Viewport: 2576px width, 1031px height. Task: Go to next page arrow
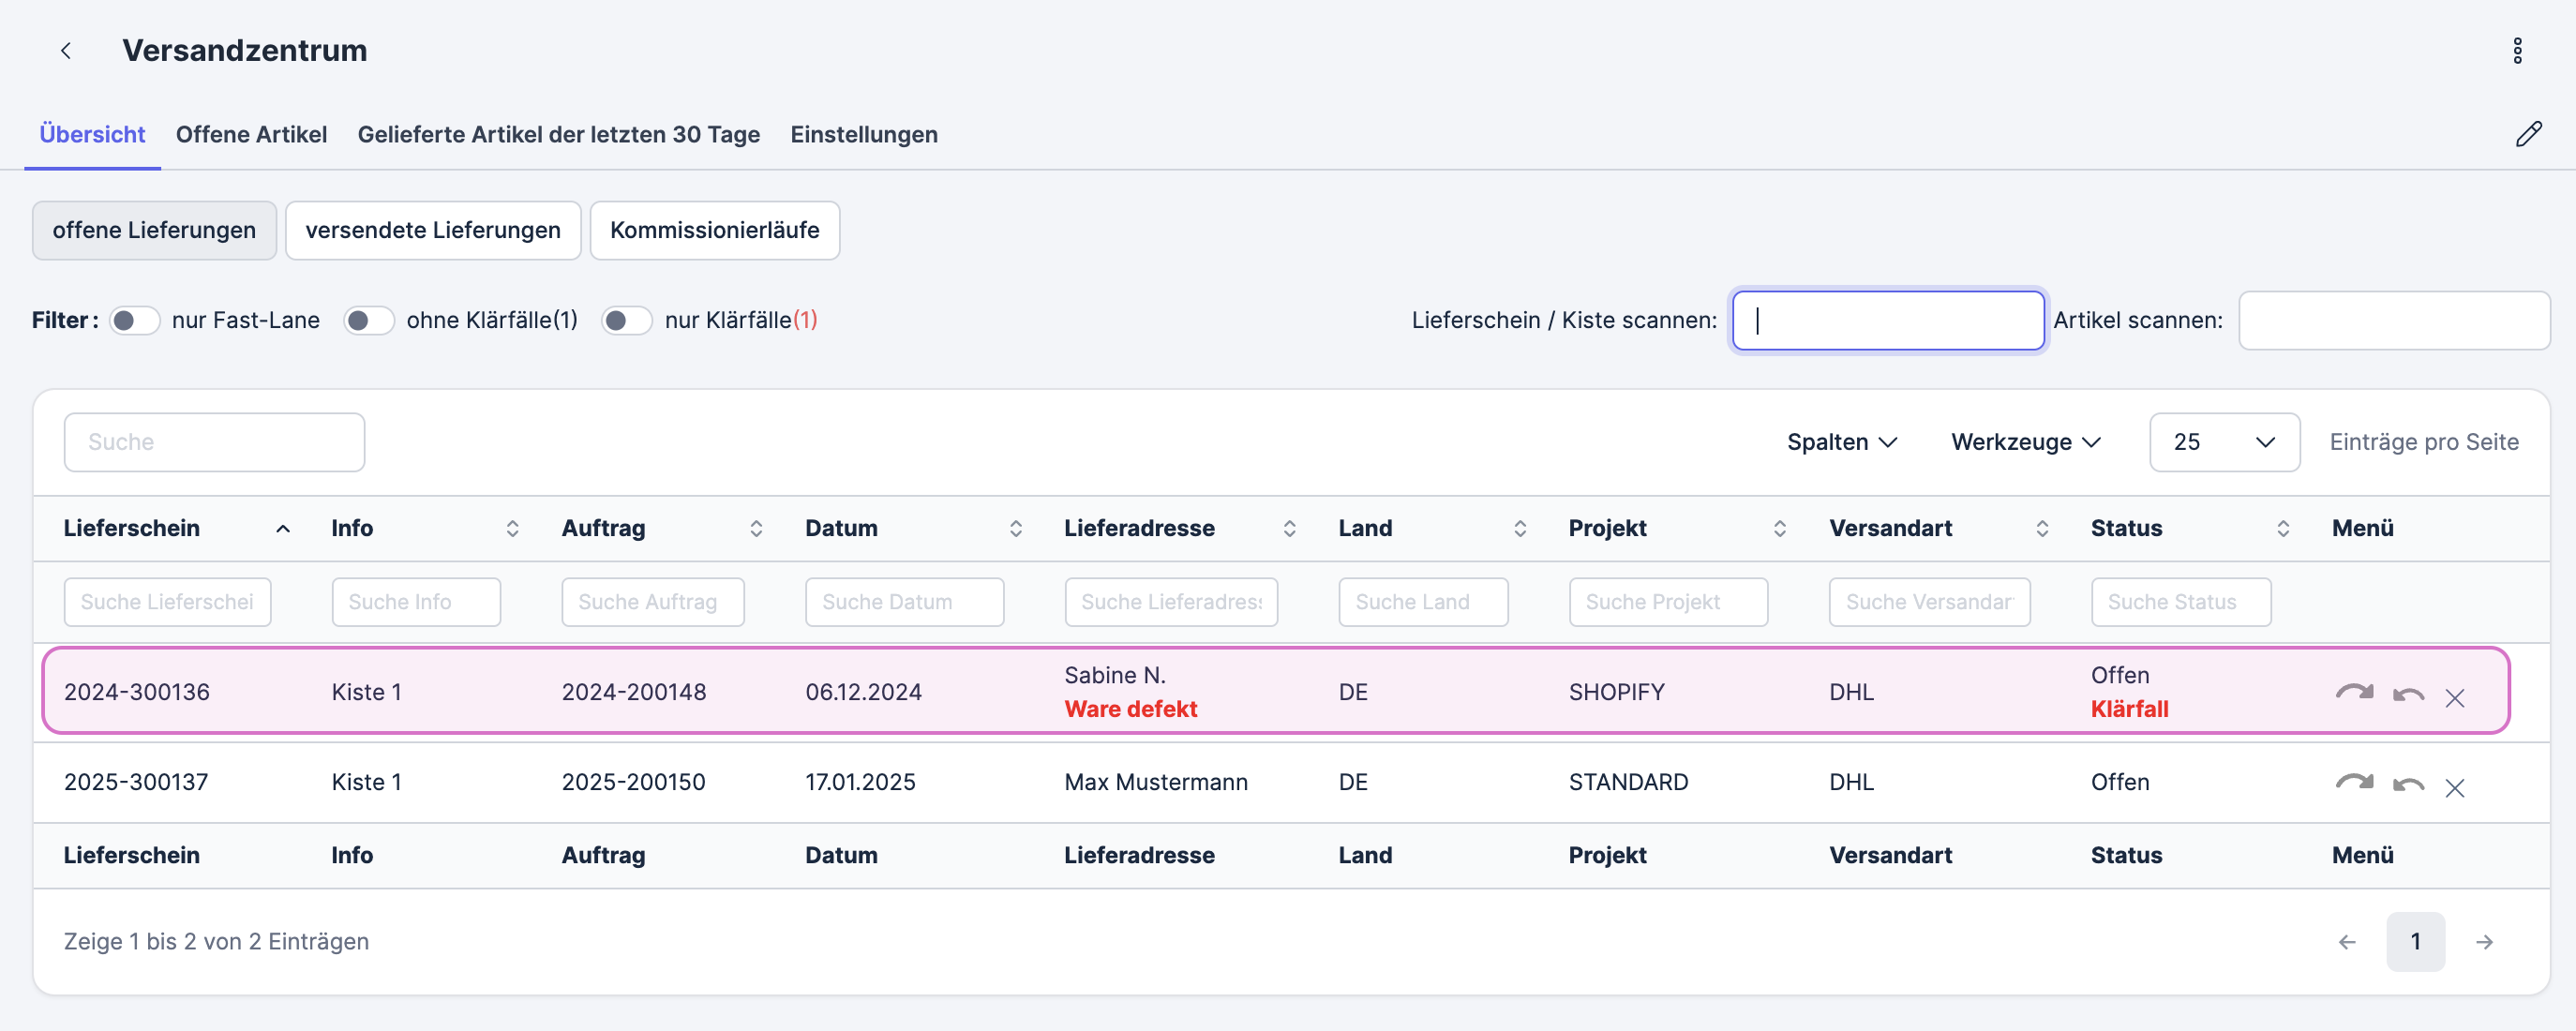coord(2484,942)
